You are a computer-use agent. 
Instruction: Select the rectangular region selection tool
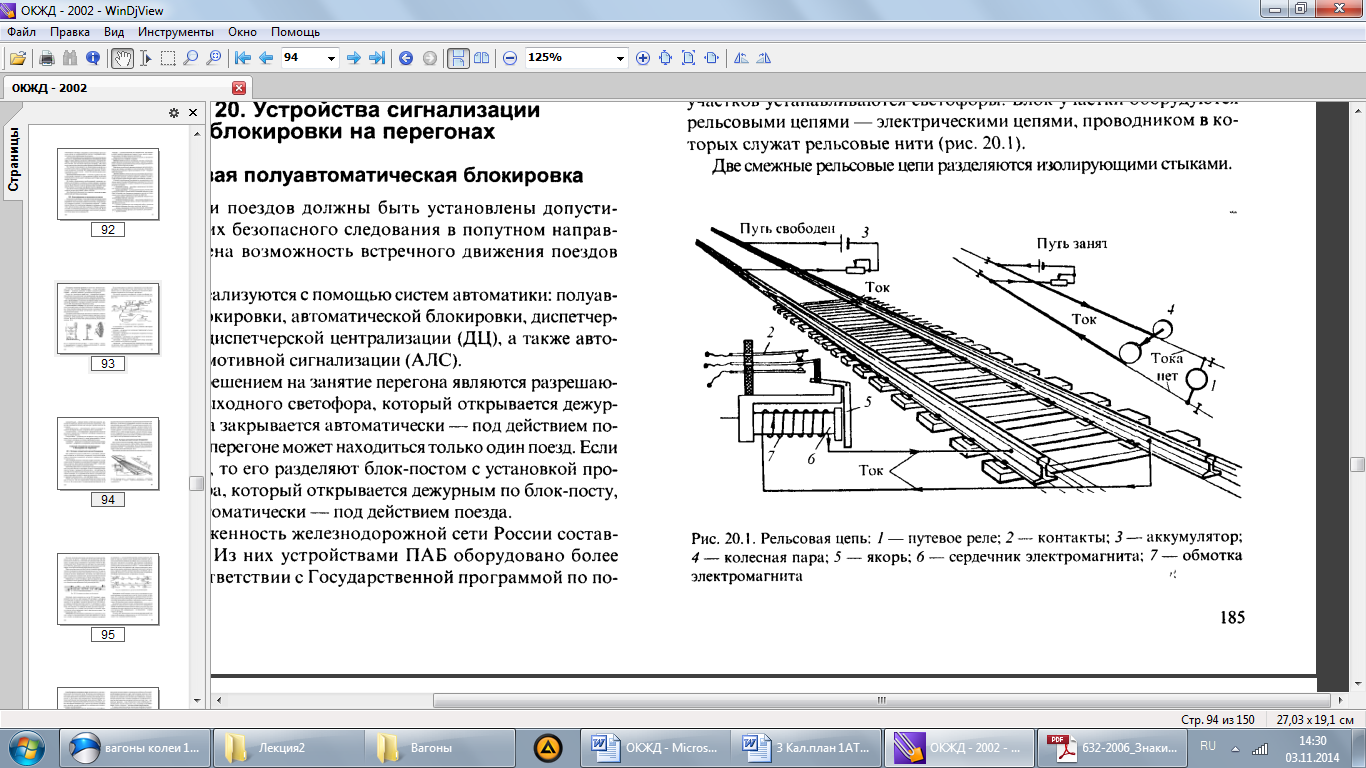click(168, 58)
